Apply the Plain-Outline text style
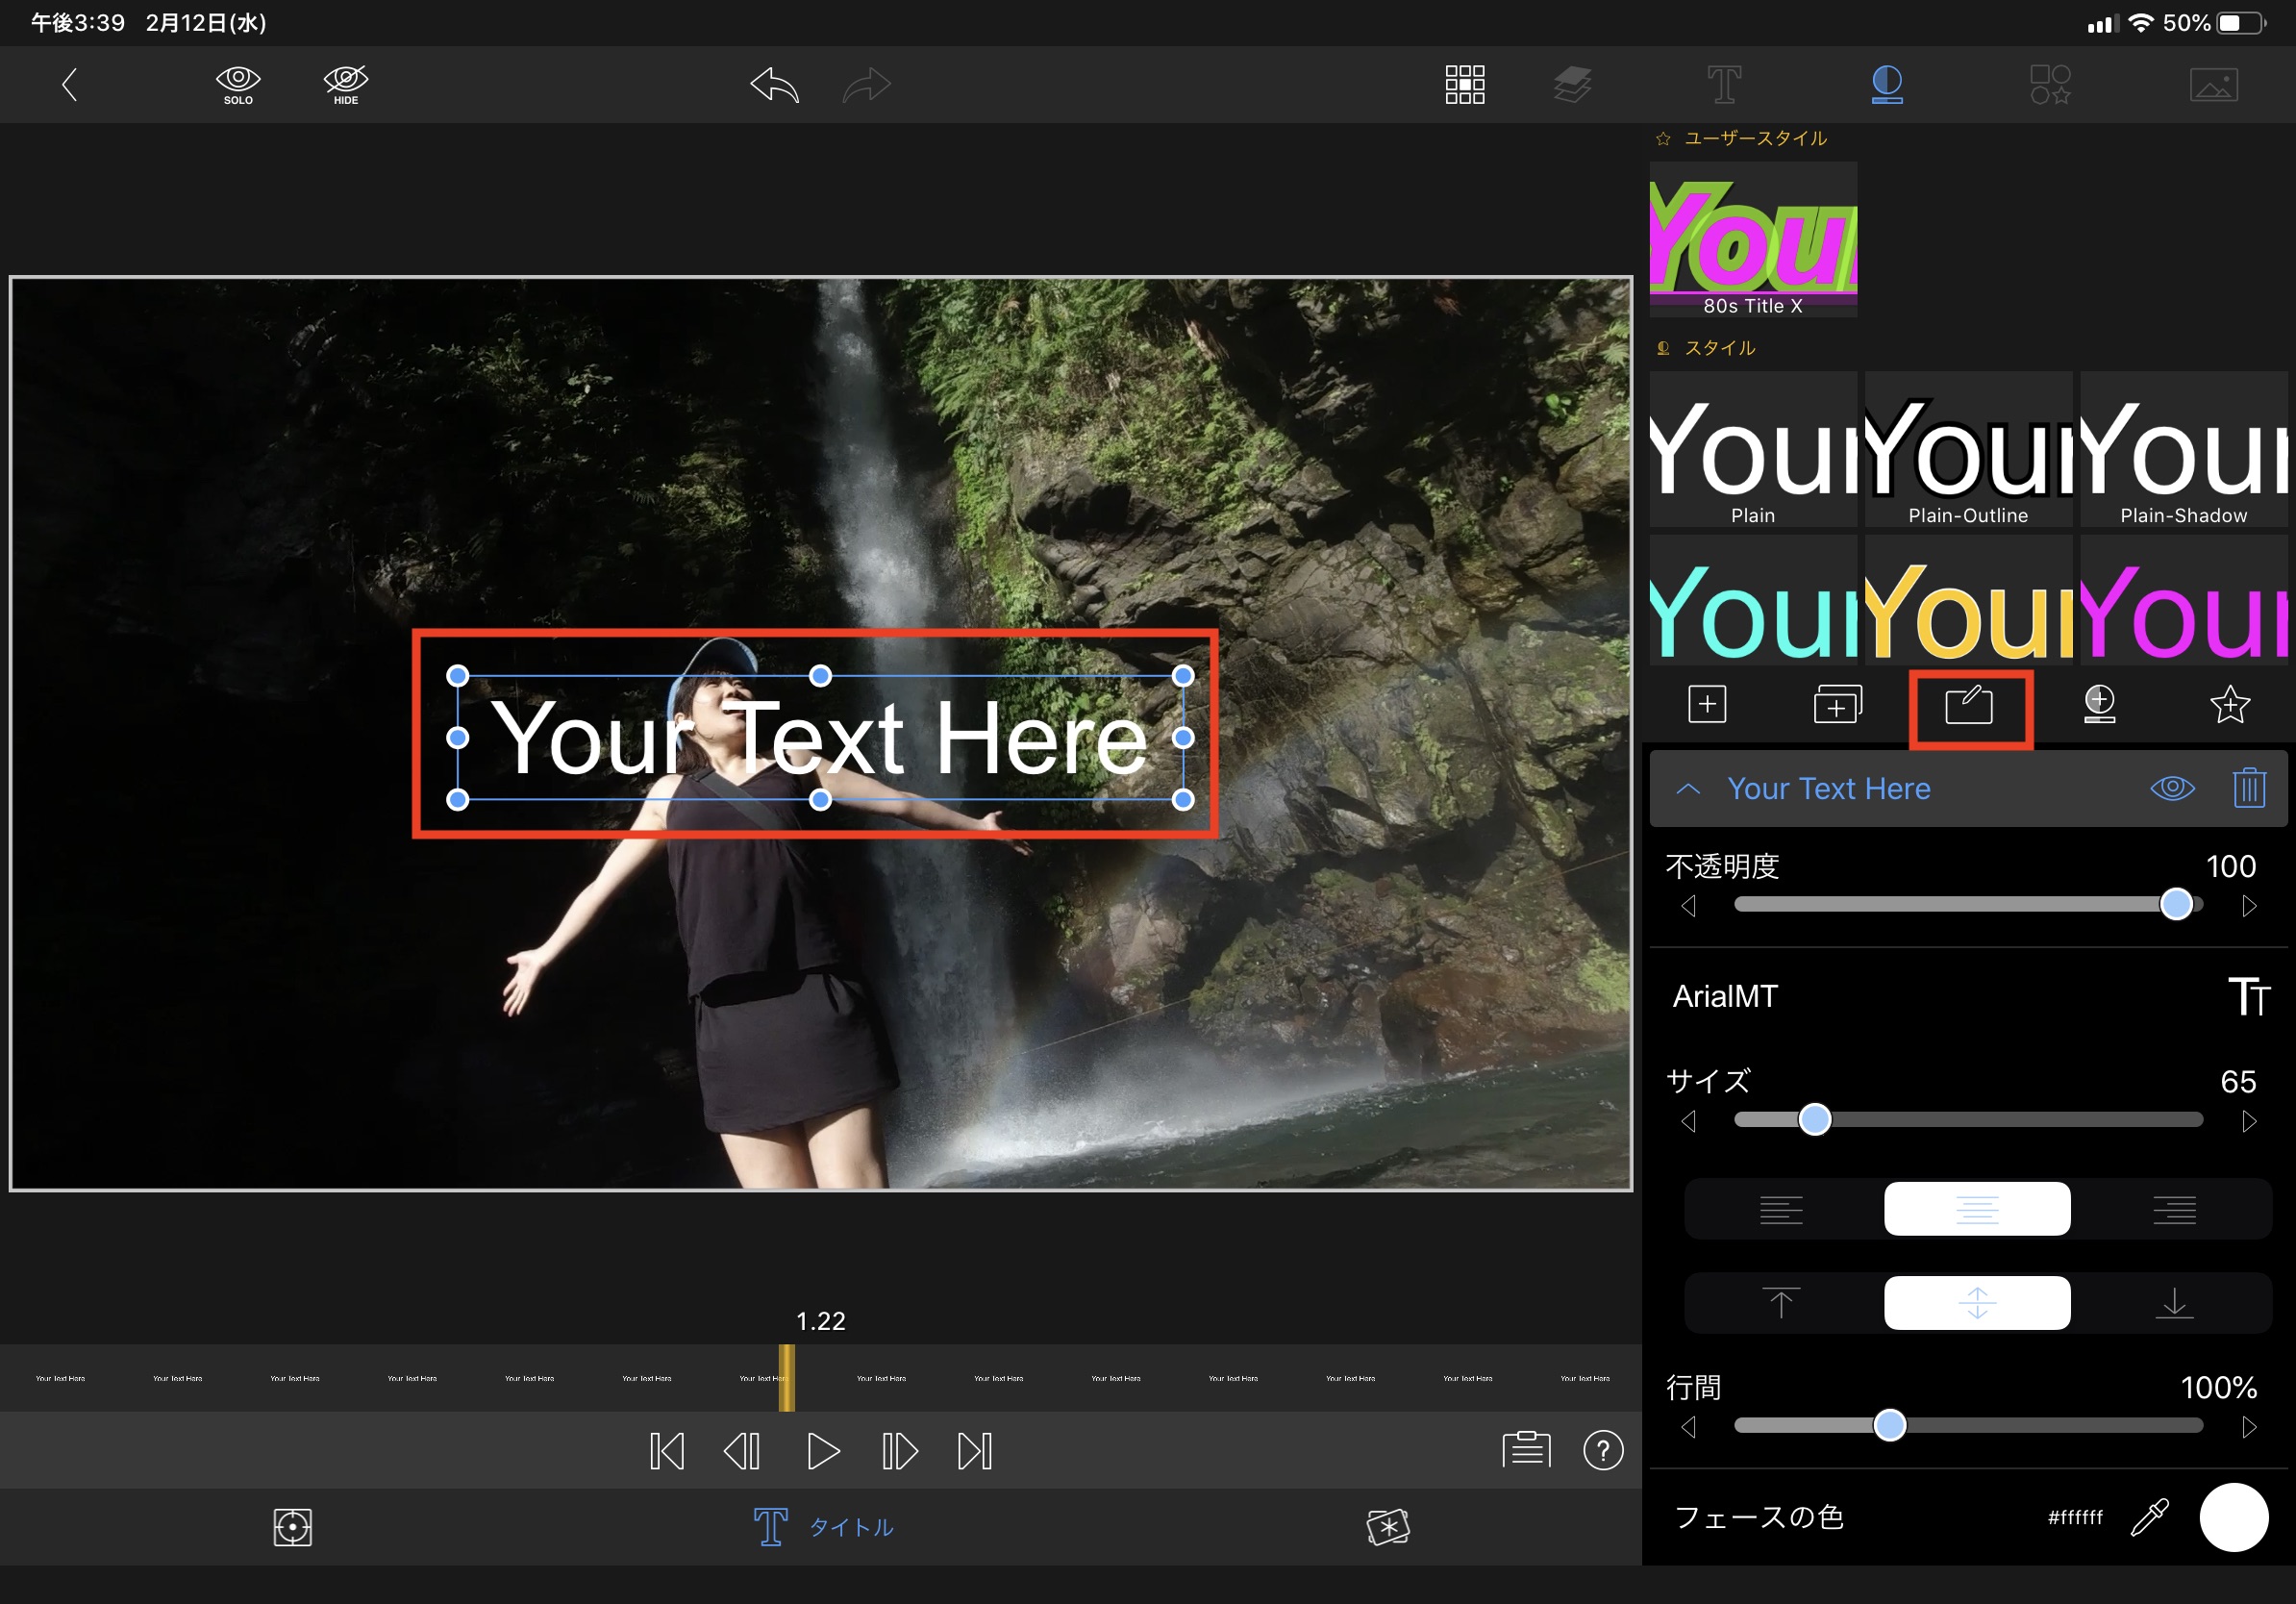 (x=1968, y=450)
